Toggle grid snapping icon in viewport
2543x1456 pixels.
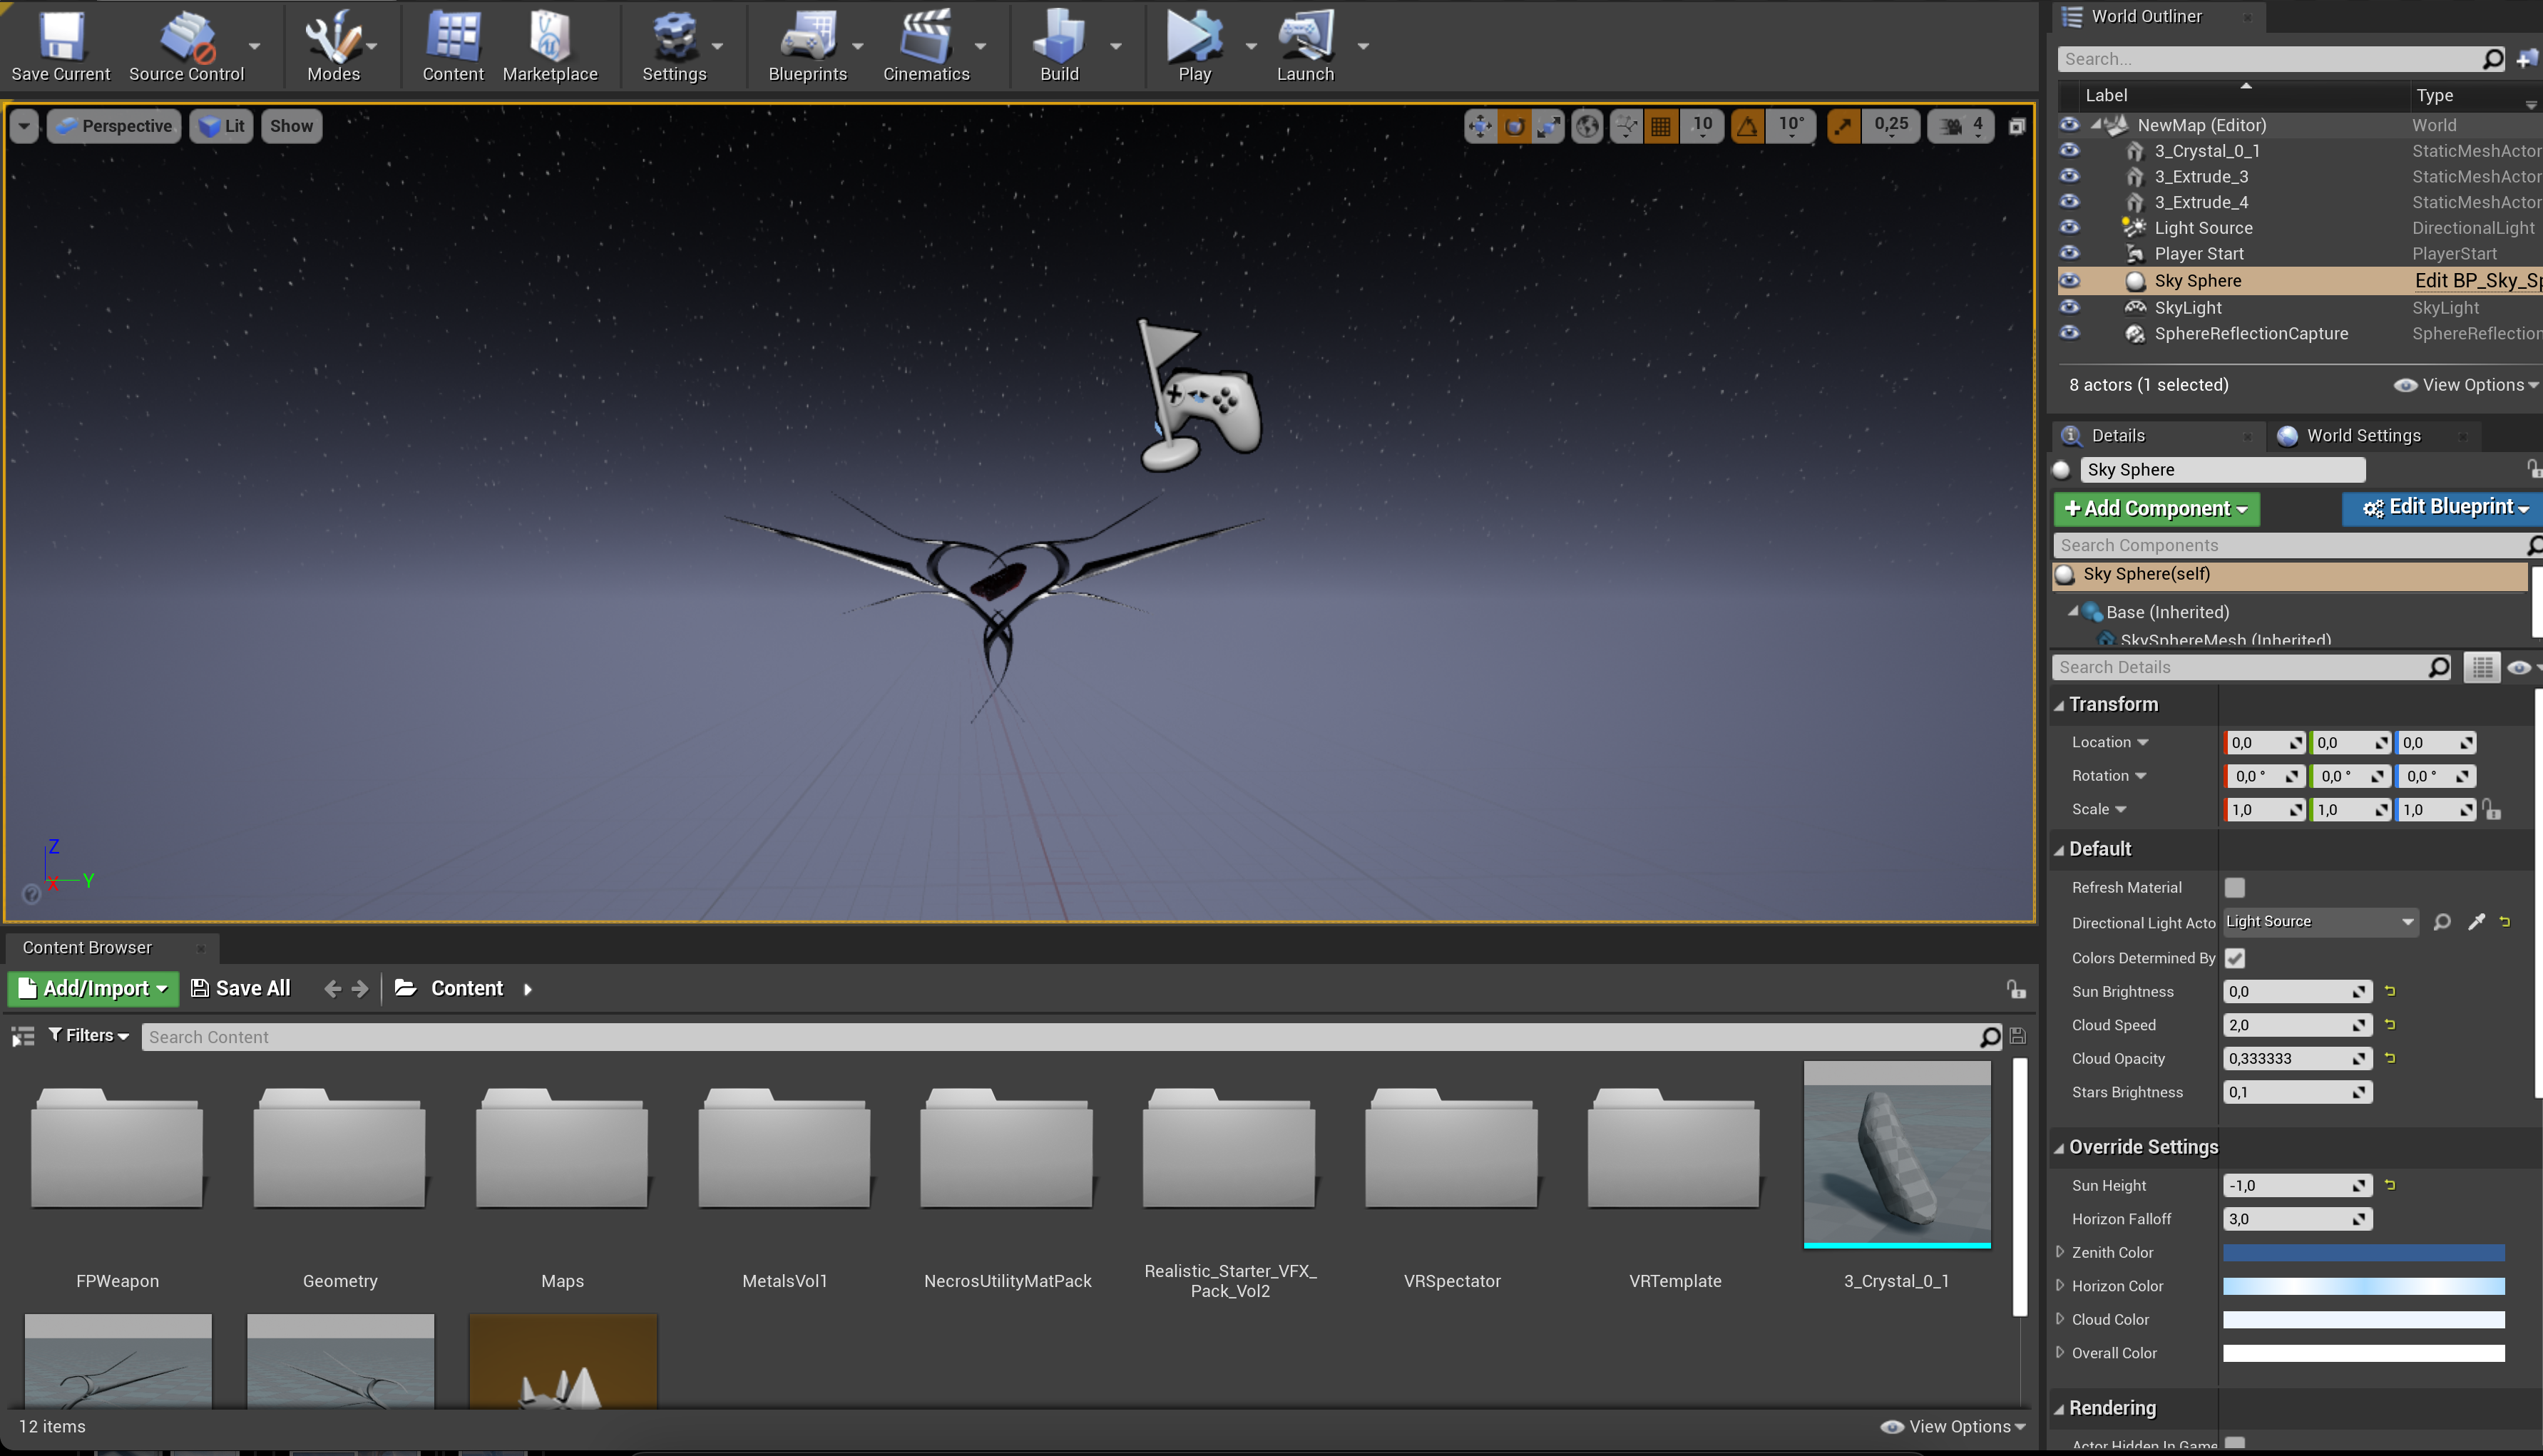click(x=1661, y=126)
